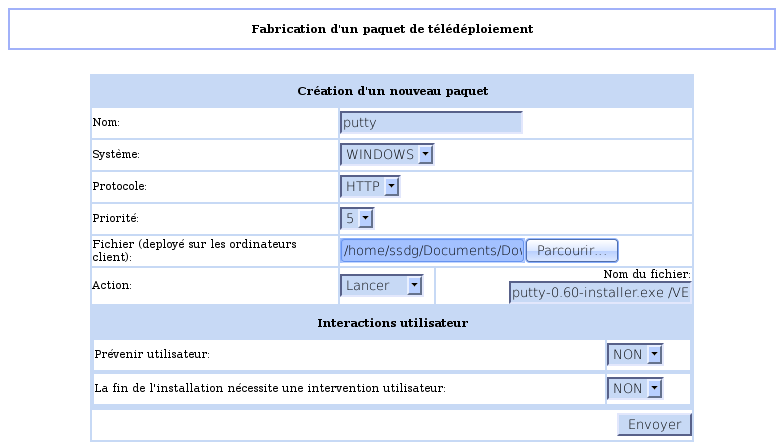
Task: Open the Système dropdown showing WINDOWS
Action: [x=387, y=155]
